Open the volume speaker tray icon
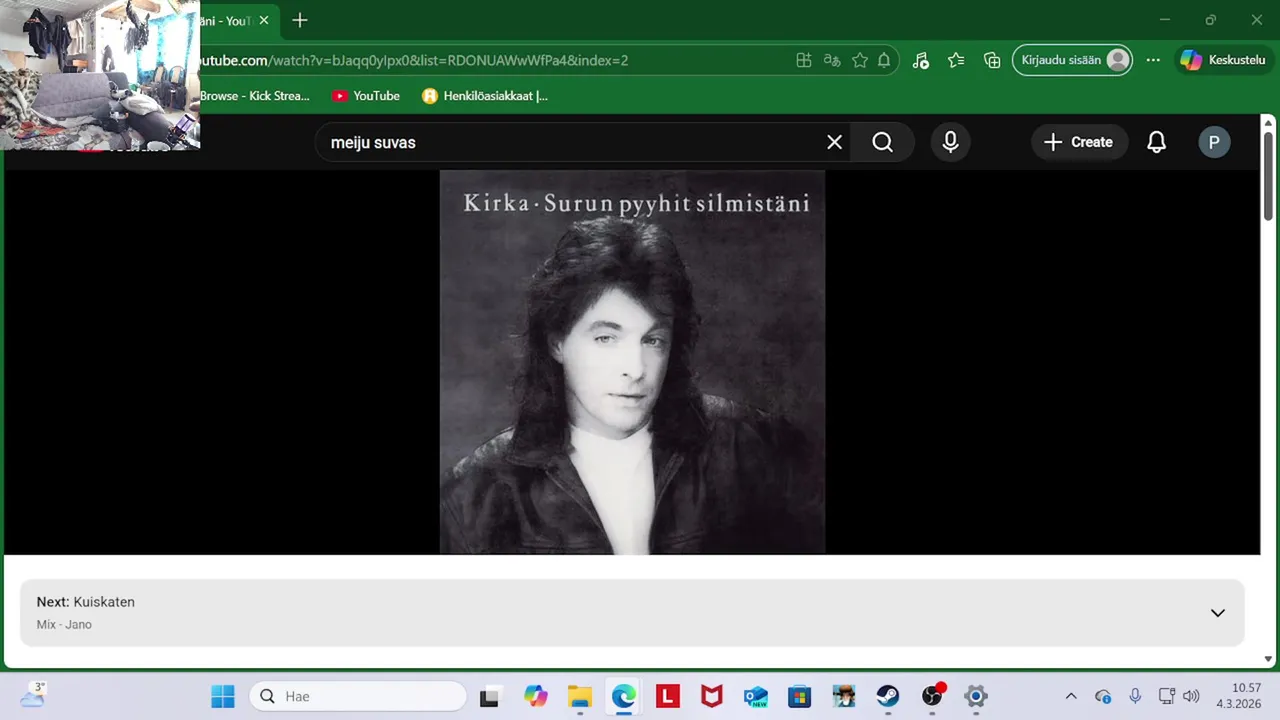Image resolution: width=1280 pixels, height=720 pixels. 1191,697
